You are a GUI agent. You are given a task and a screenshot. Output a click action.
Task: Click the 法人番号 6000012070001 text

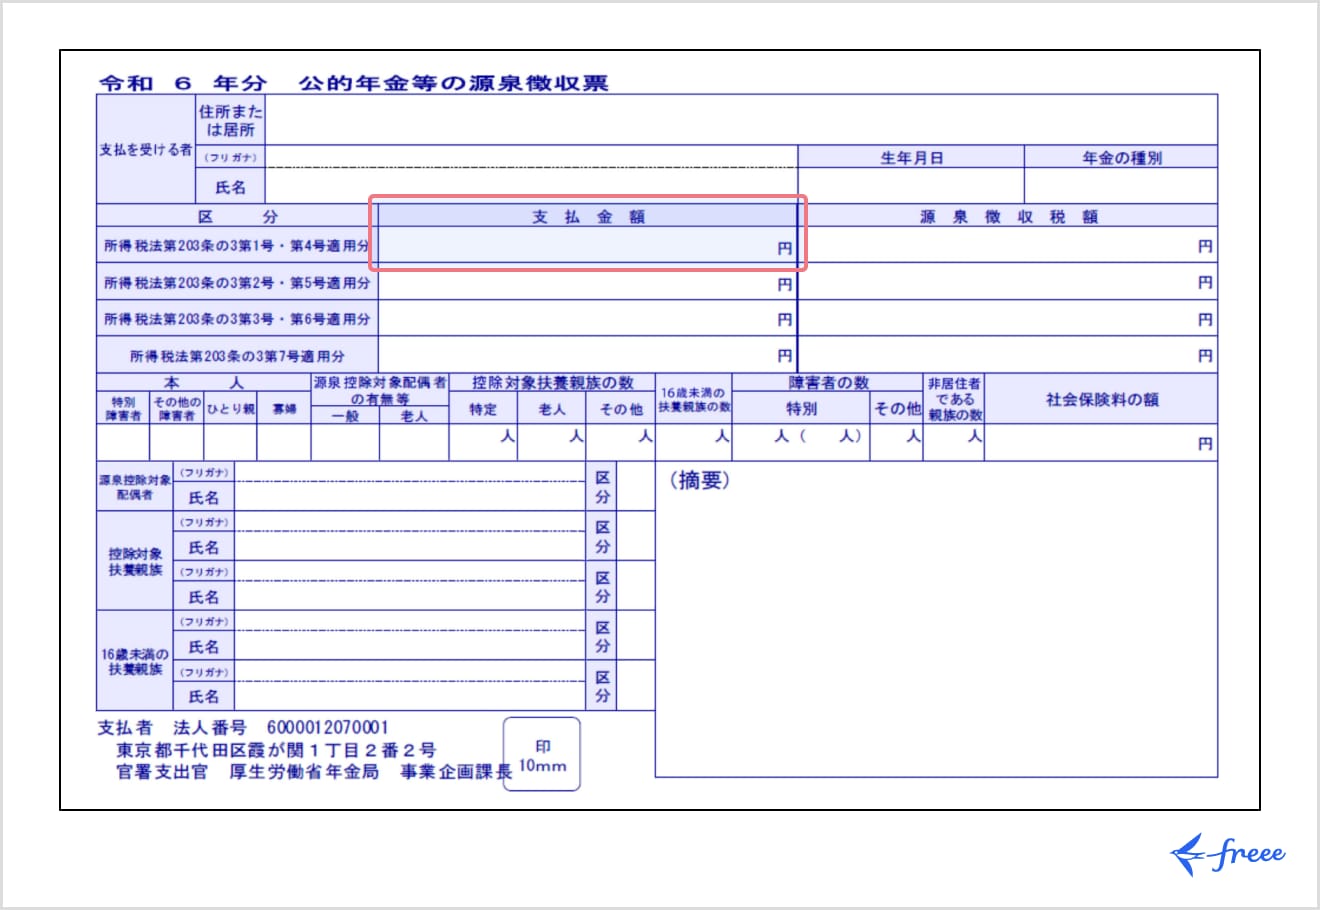pyautogui.click(x=327, y=727)
